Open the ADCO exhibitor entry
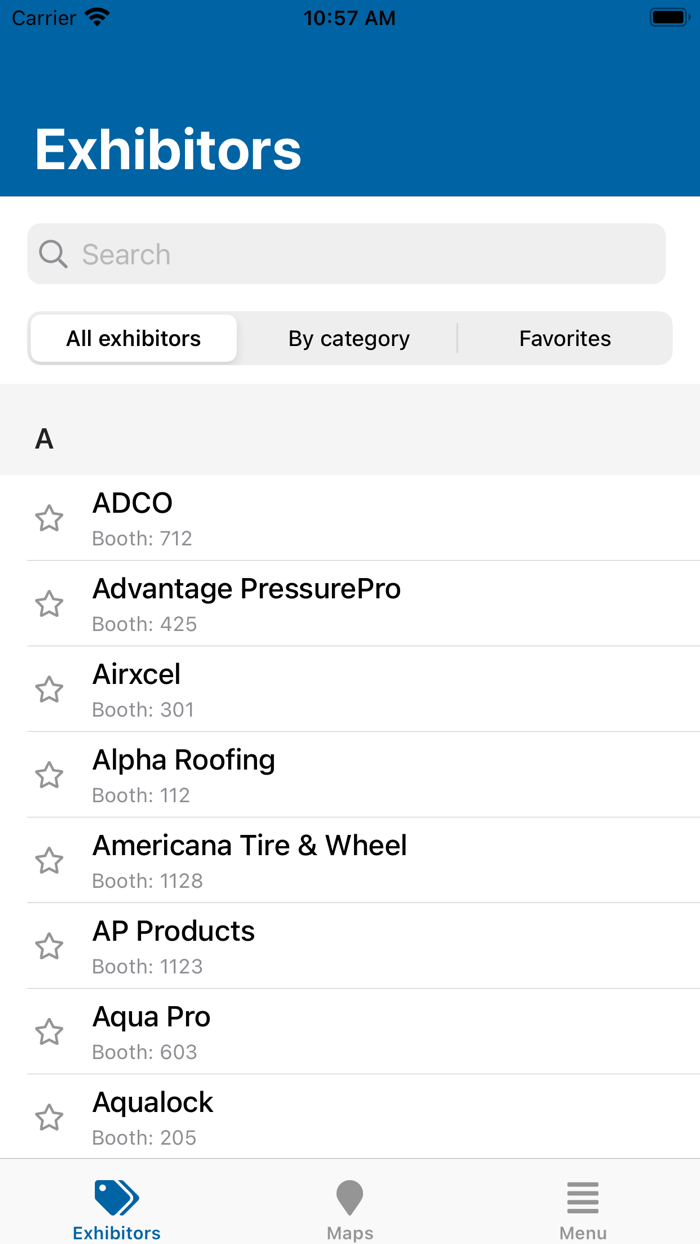Image resolution: width=700 pixels, height=1244 pixels. pos(380,518)
